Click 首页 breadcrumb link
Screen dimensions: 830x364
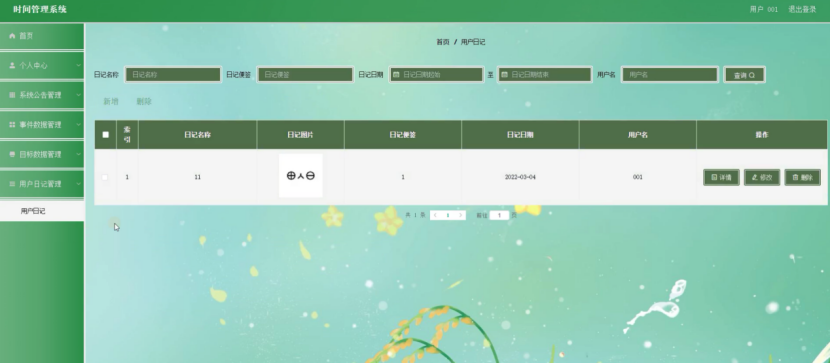click(443, 42)
